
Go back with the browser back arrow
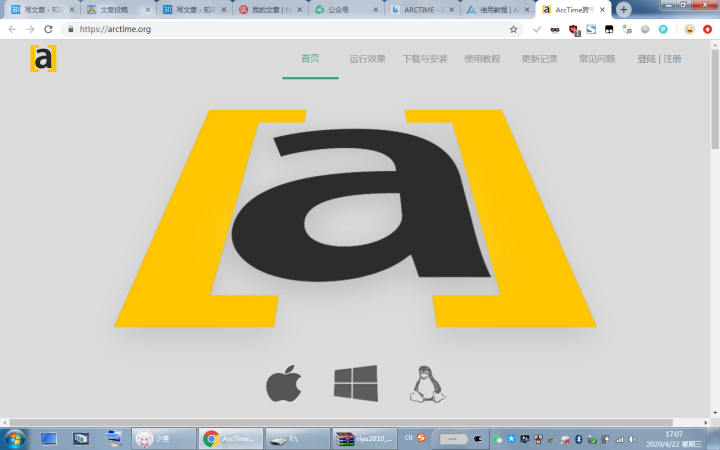(x=12, y=29)
